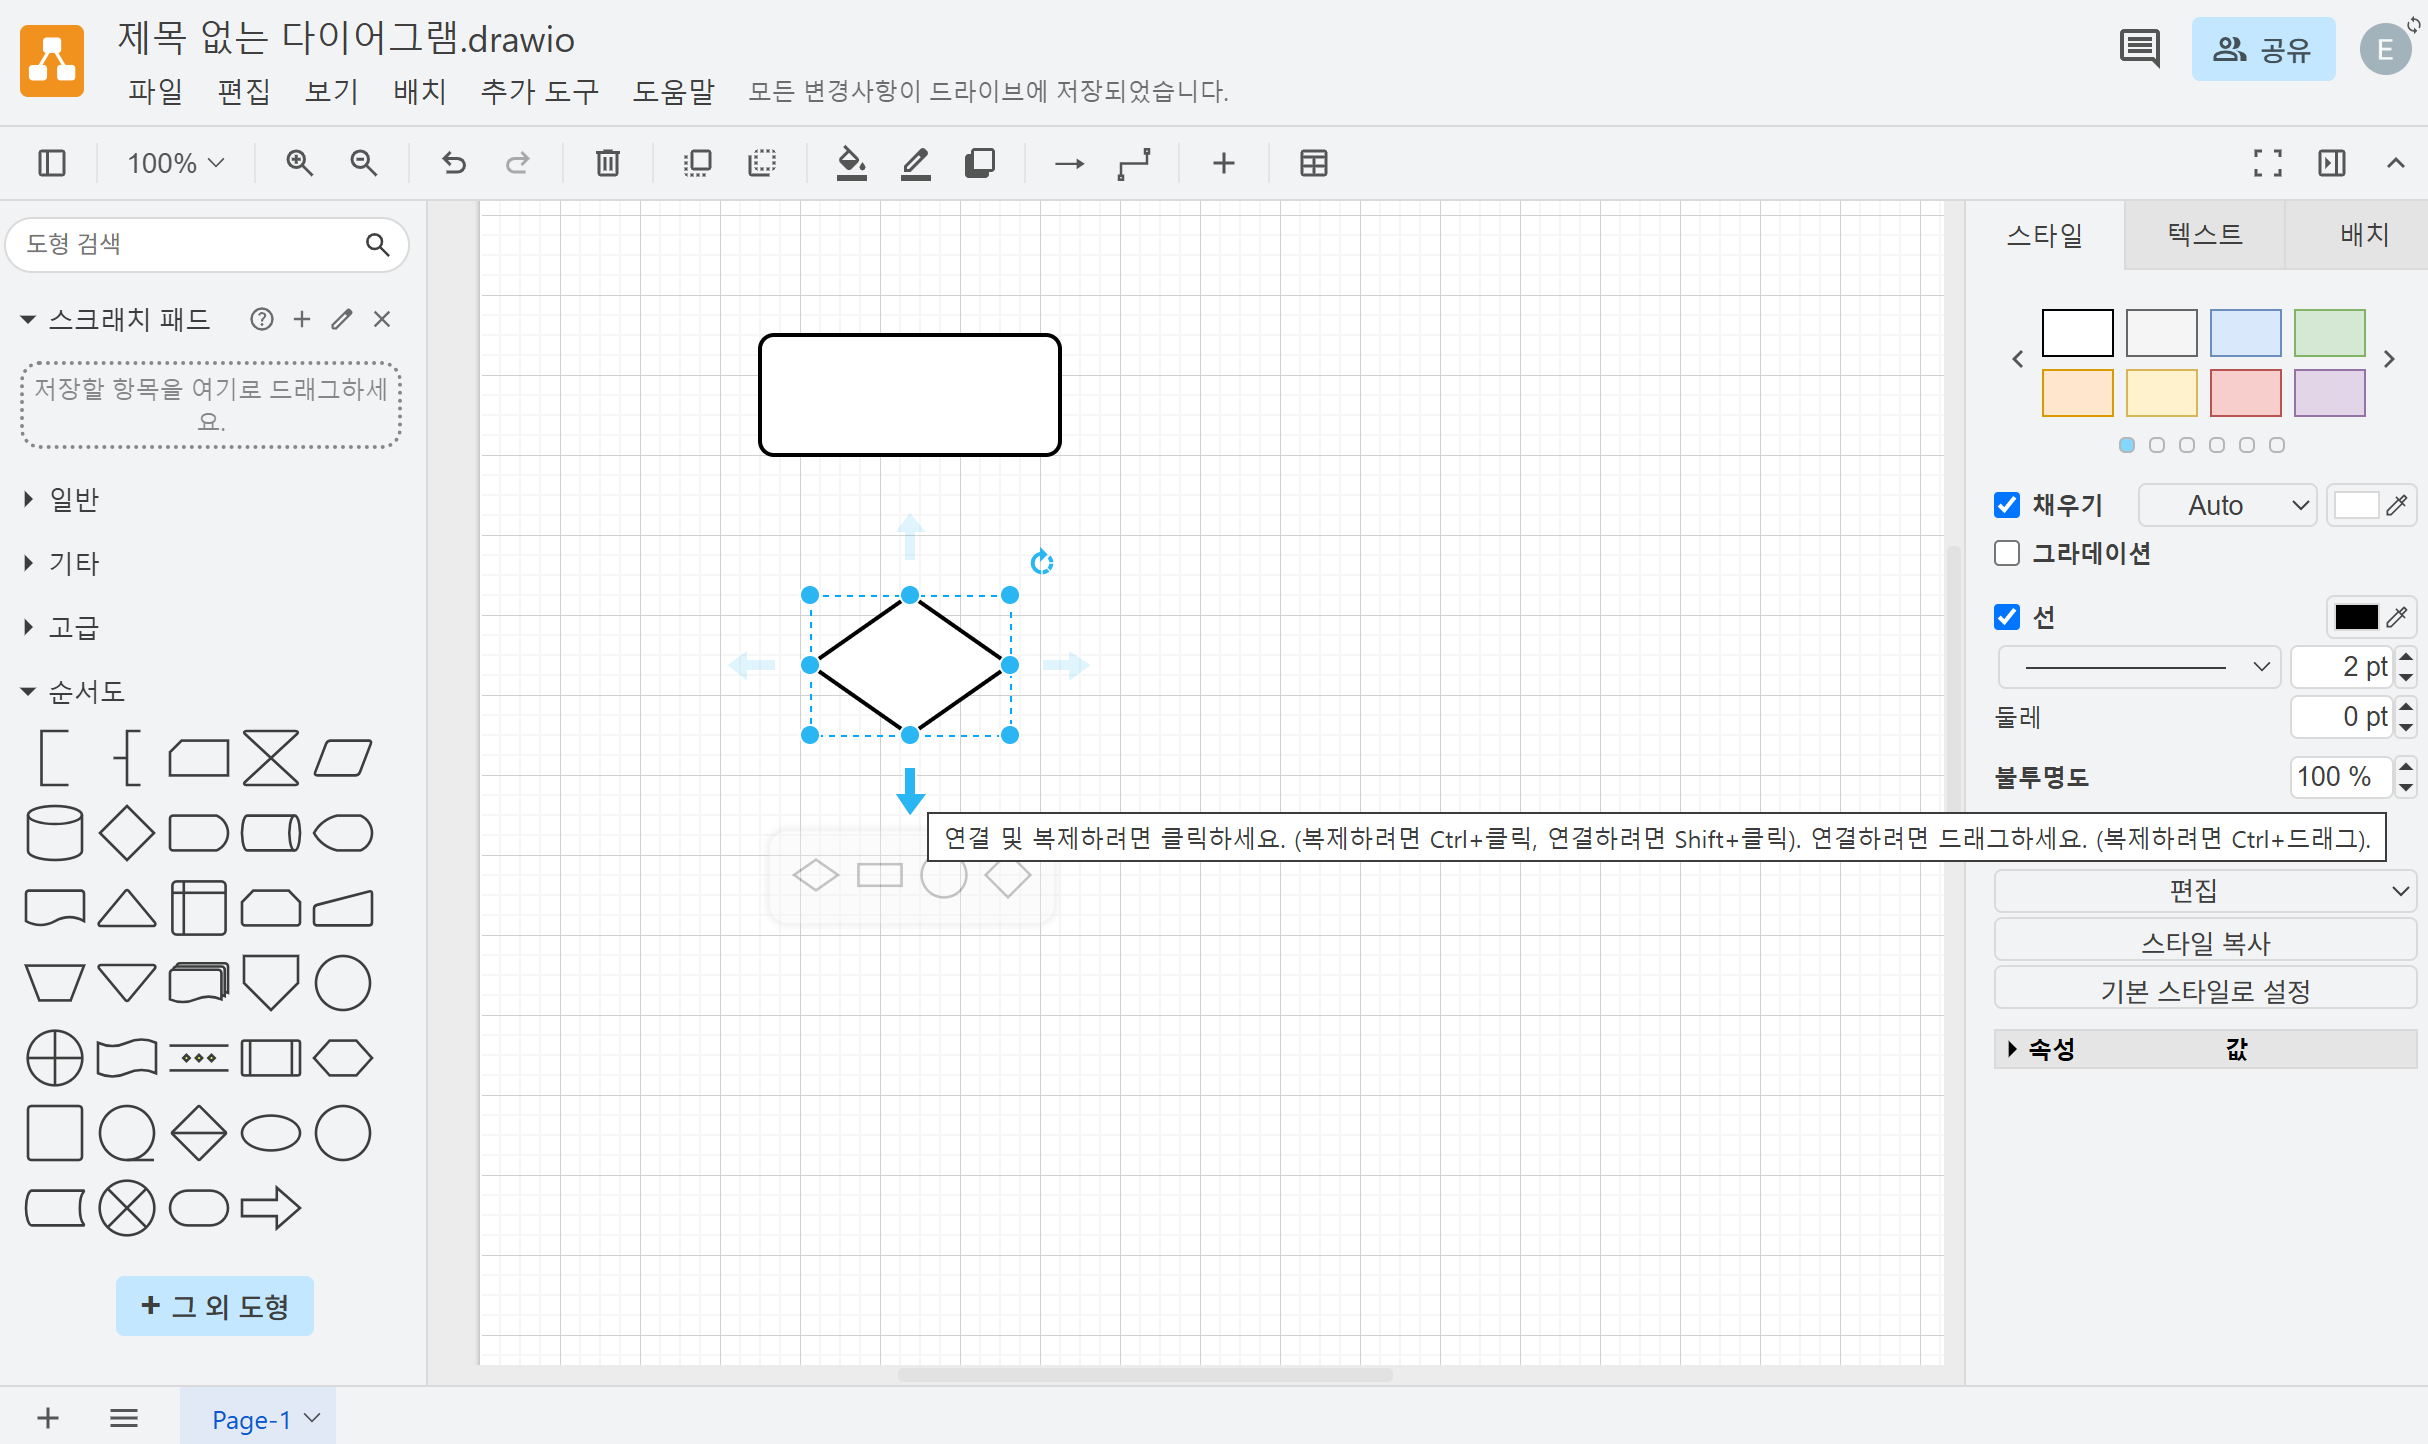Switch to the 배치 tab in format panel
The width and height of the screenshot is (2428, 1444).
point(2364,234)
